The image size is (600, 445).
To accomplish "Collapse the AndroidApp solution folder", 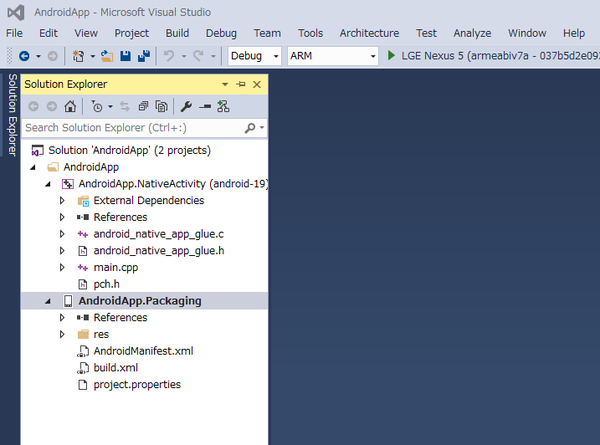I will tap(33, 167).
